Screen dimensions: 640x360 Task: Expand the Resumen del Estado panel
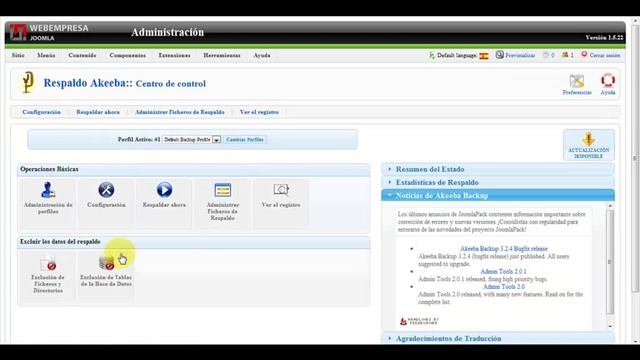[x=498, y=169]
